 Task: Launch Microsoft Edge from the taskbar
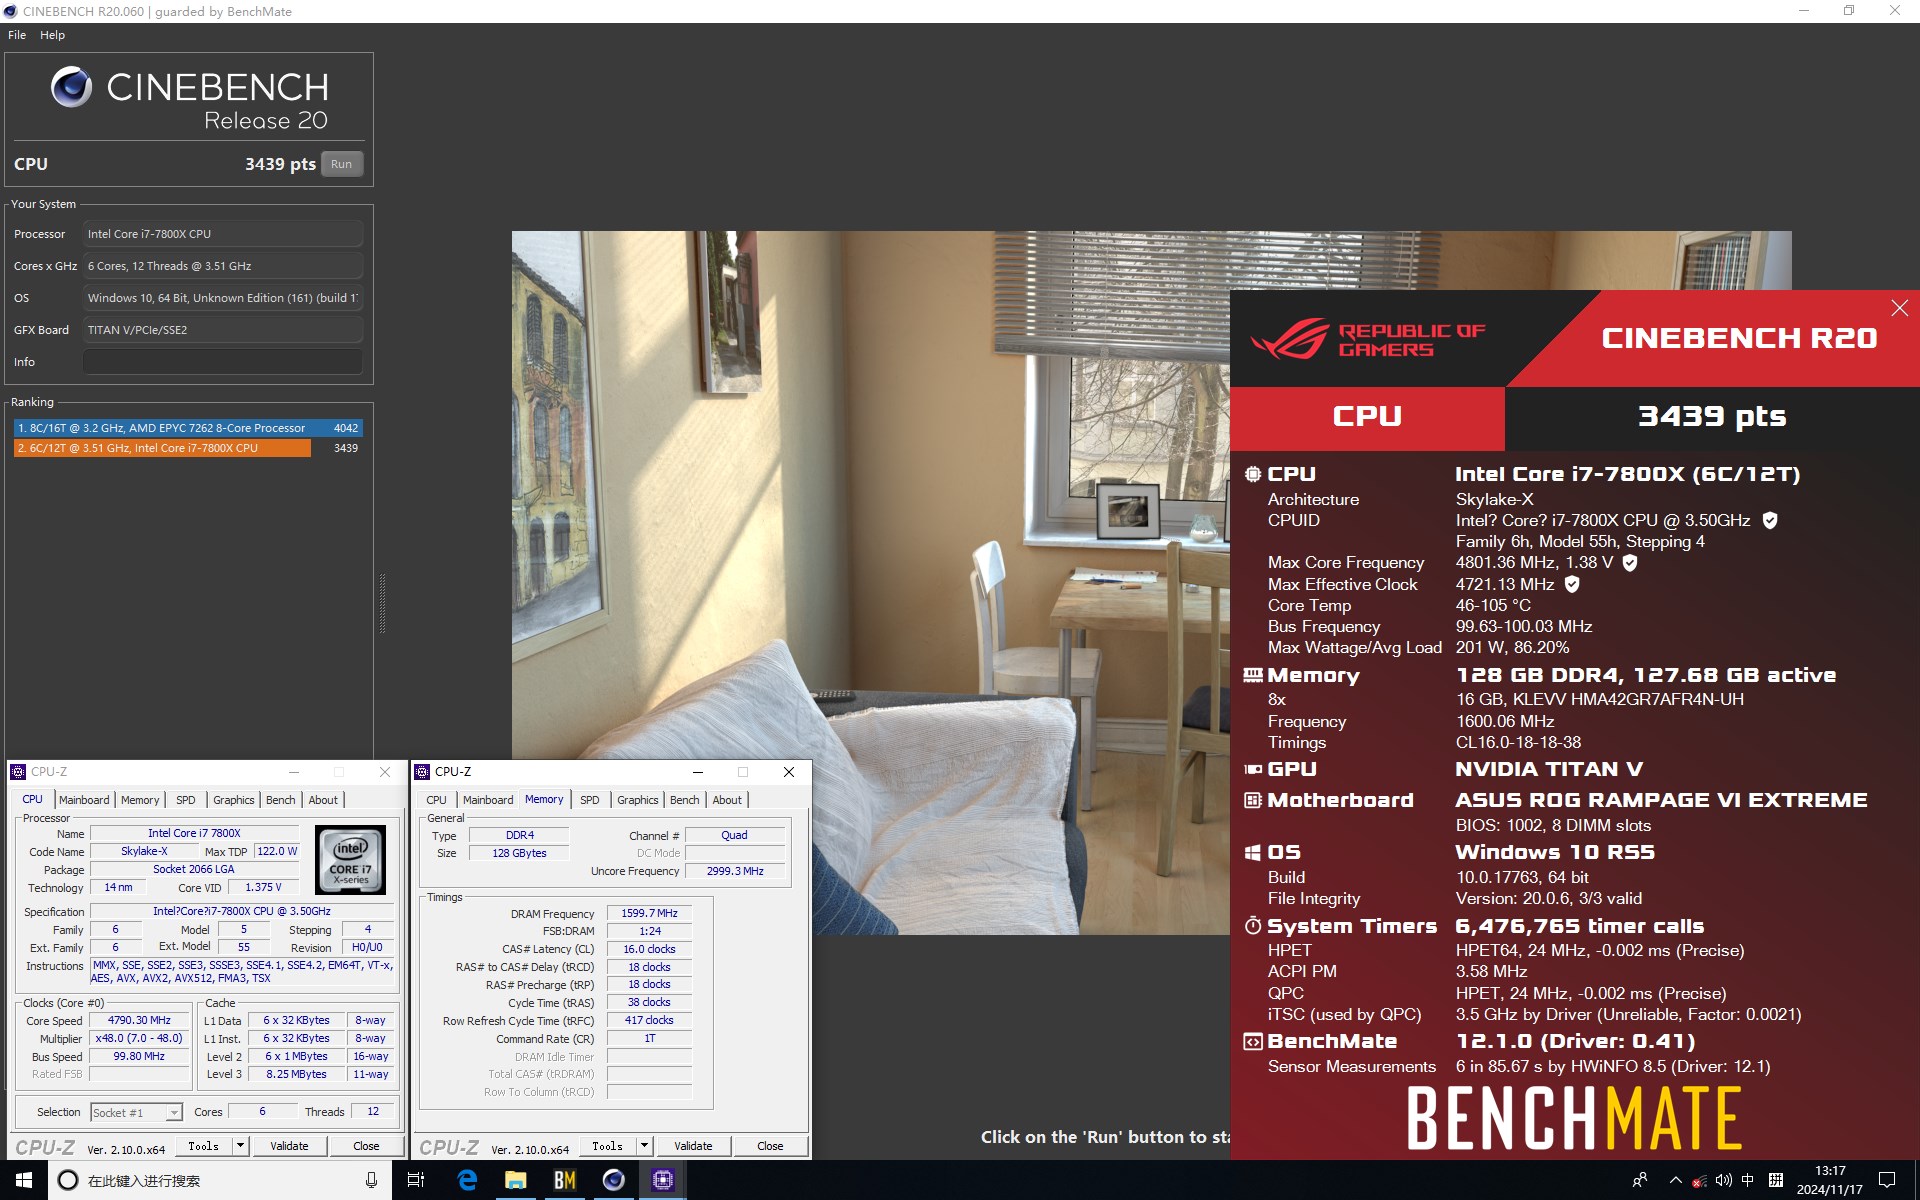(x=467, y=1180)
